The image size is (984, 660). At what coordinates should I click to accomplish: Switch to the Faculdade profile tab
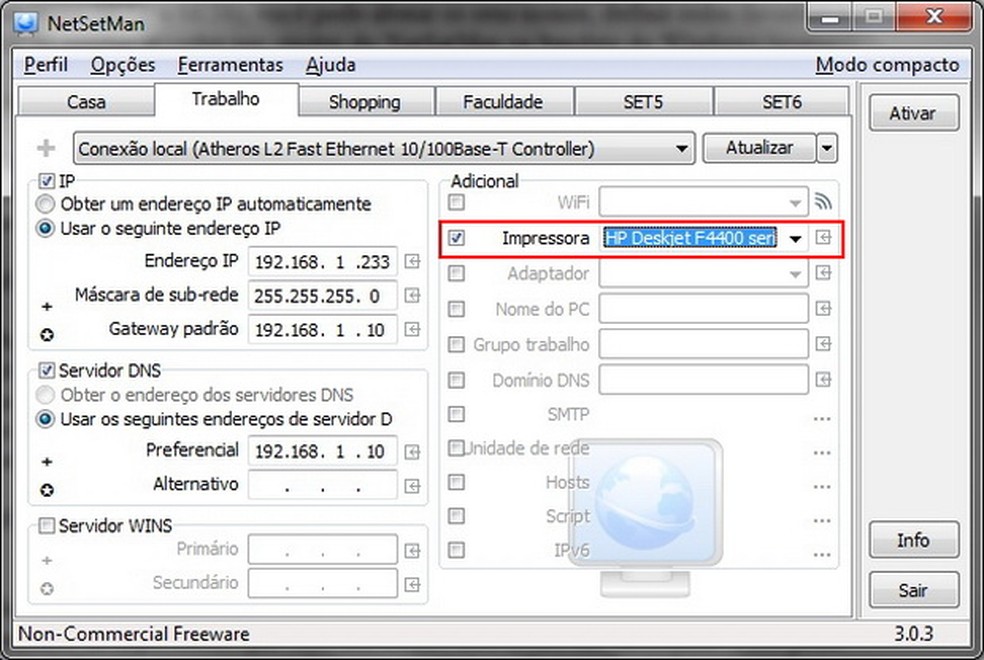503,102
